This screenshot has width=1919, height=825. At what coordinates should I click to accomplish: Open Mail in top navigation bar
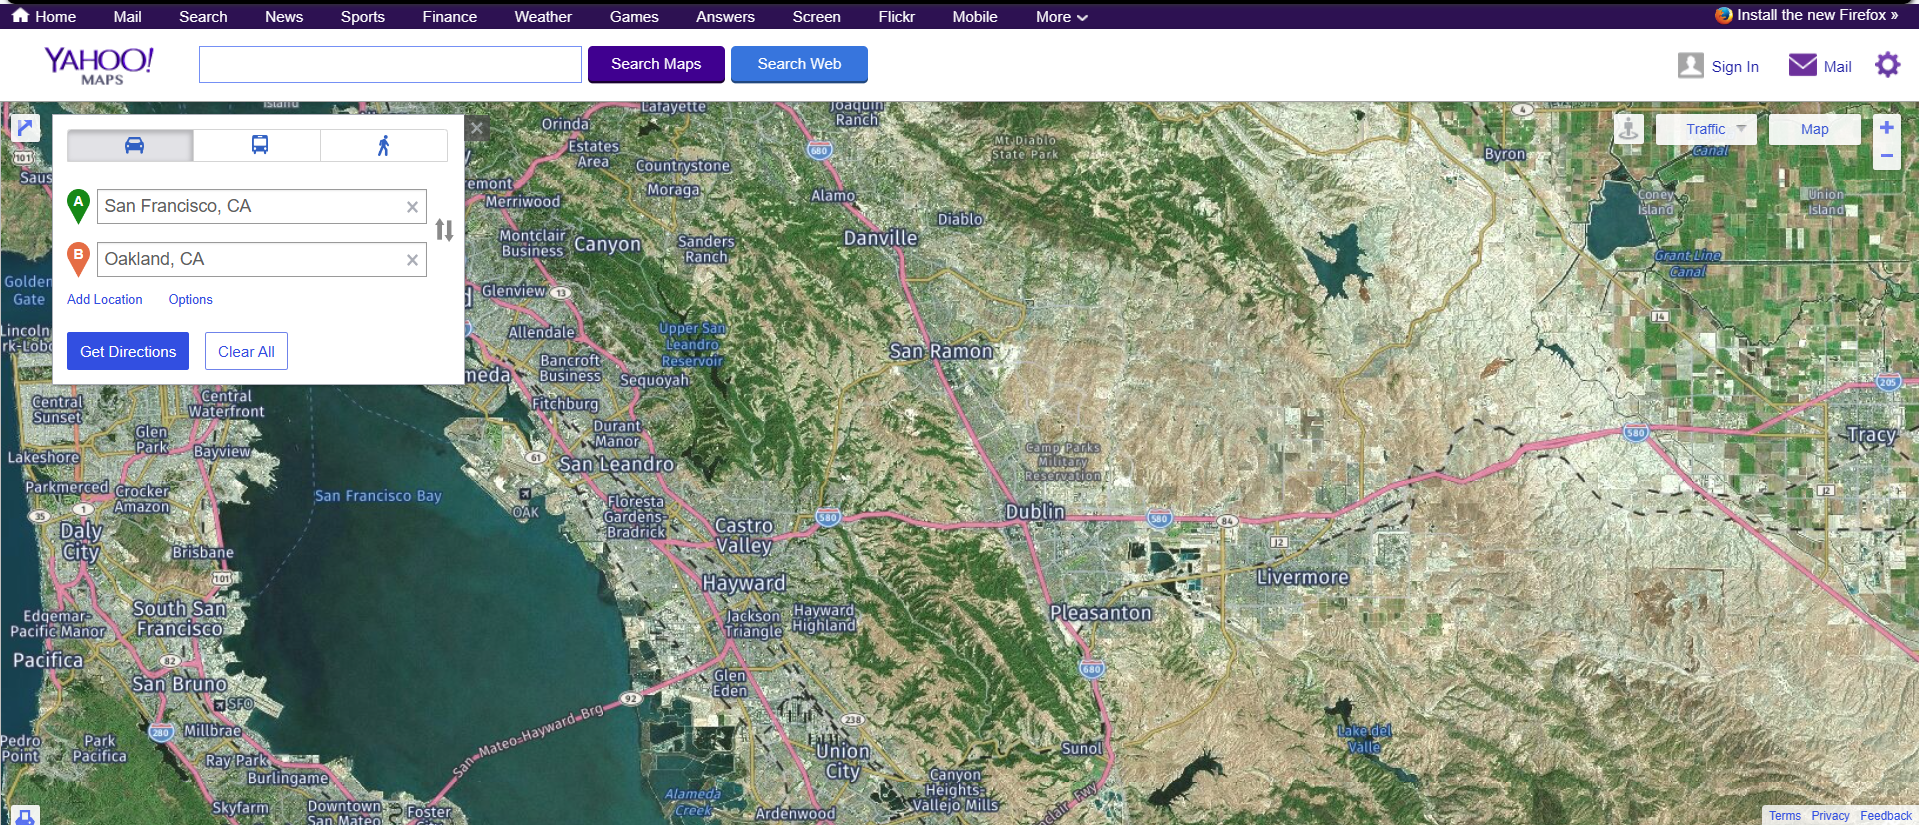tap(127, 17)
